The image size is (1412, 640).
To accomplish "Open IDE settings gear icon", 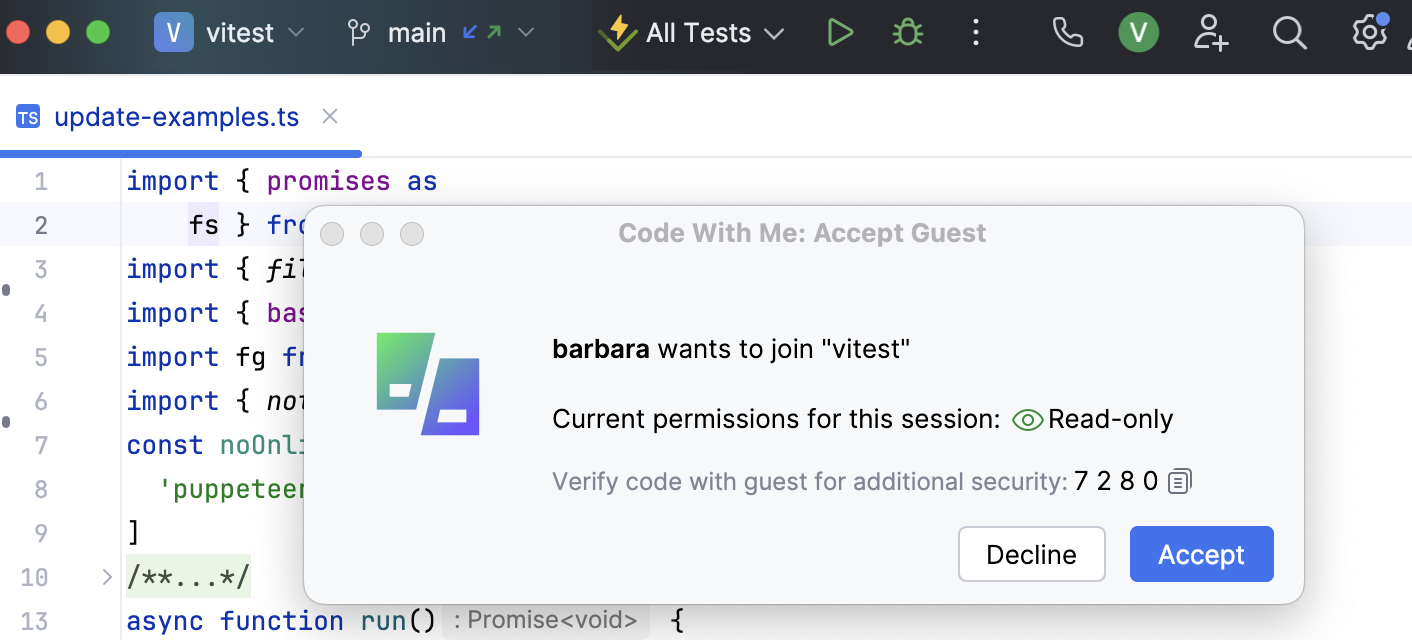I will (1368, 33).
